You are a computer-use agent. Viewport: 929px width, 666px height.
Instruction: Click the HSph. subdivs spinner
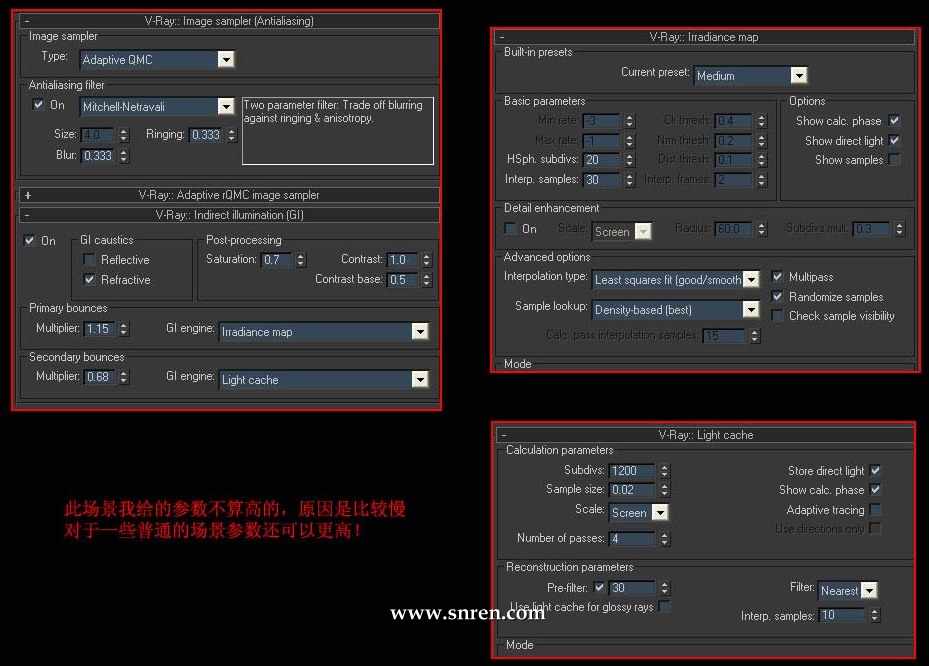point(629,159)
